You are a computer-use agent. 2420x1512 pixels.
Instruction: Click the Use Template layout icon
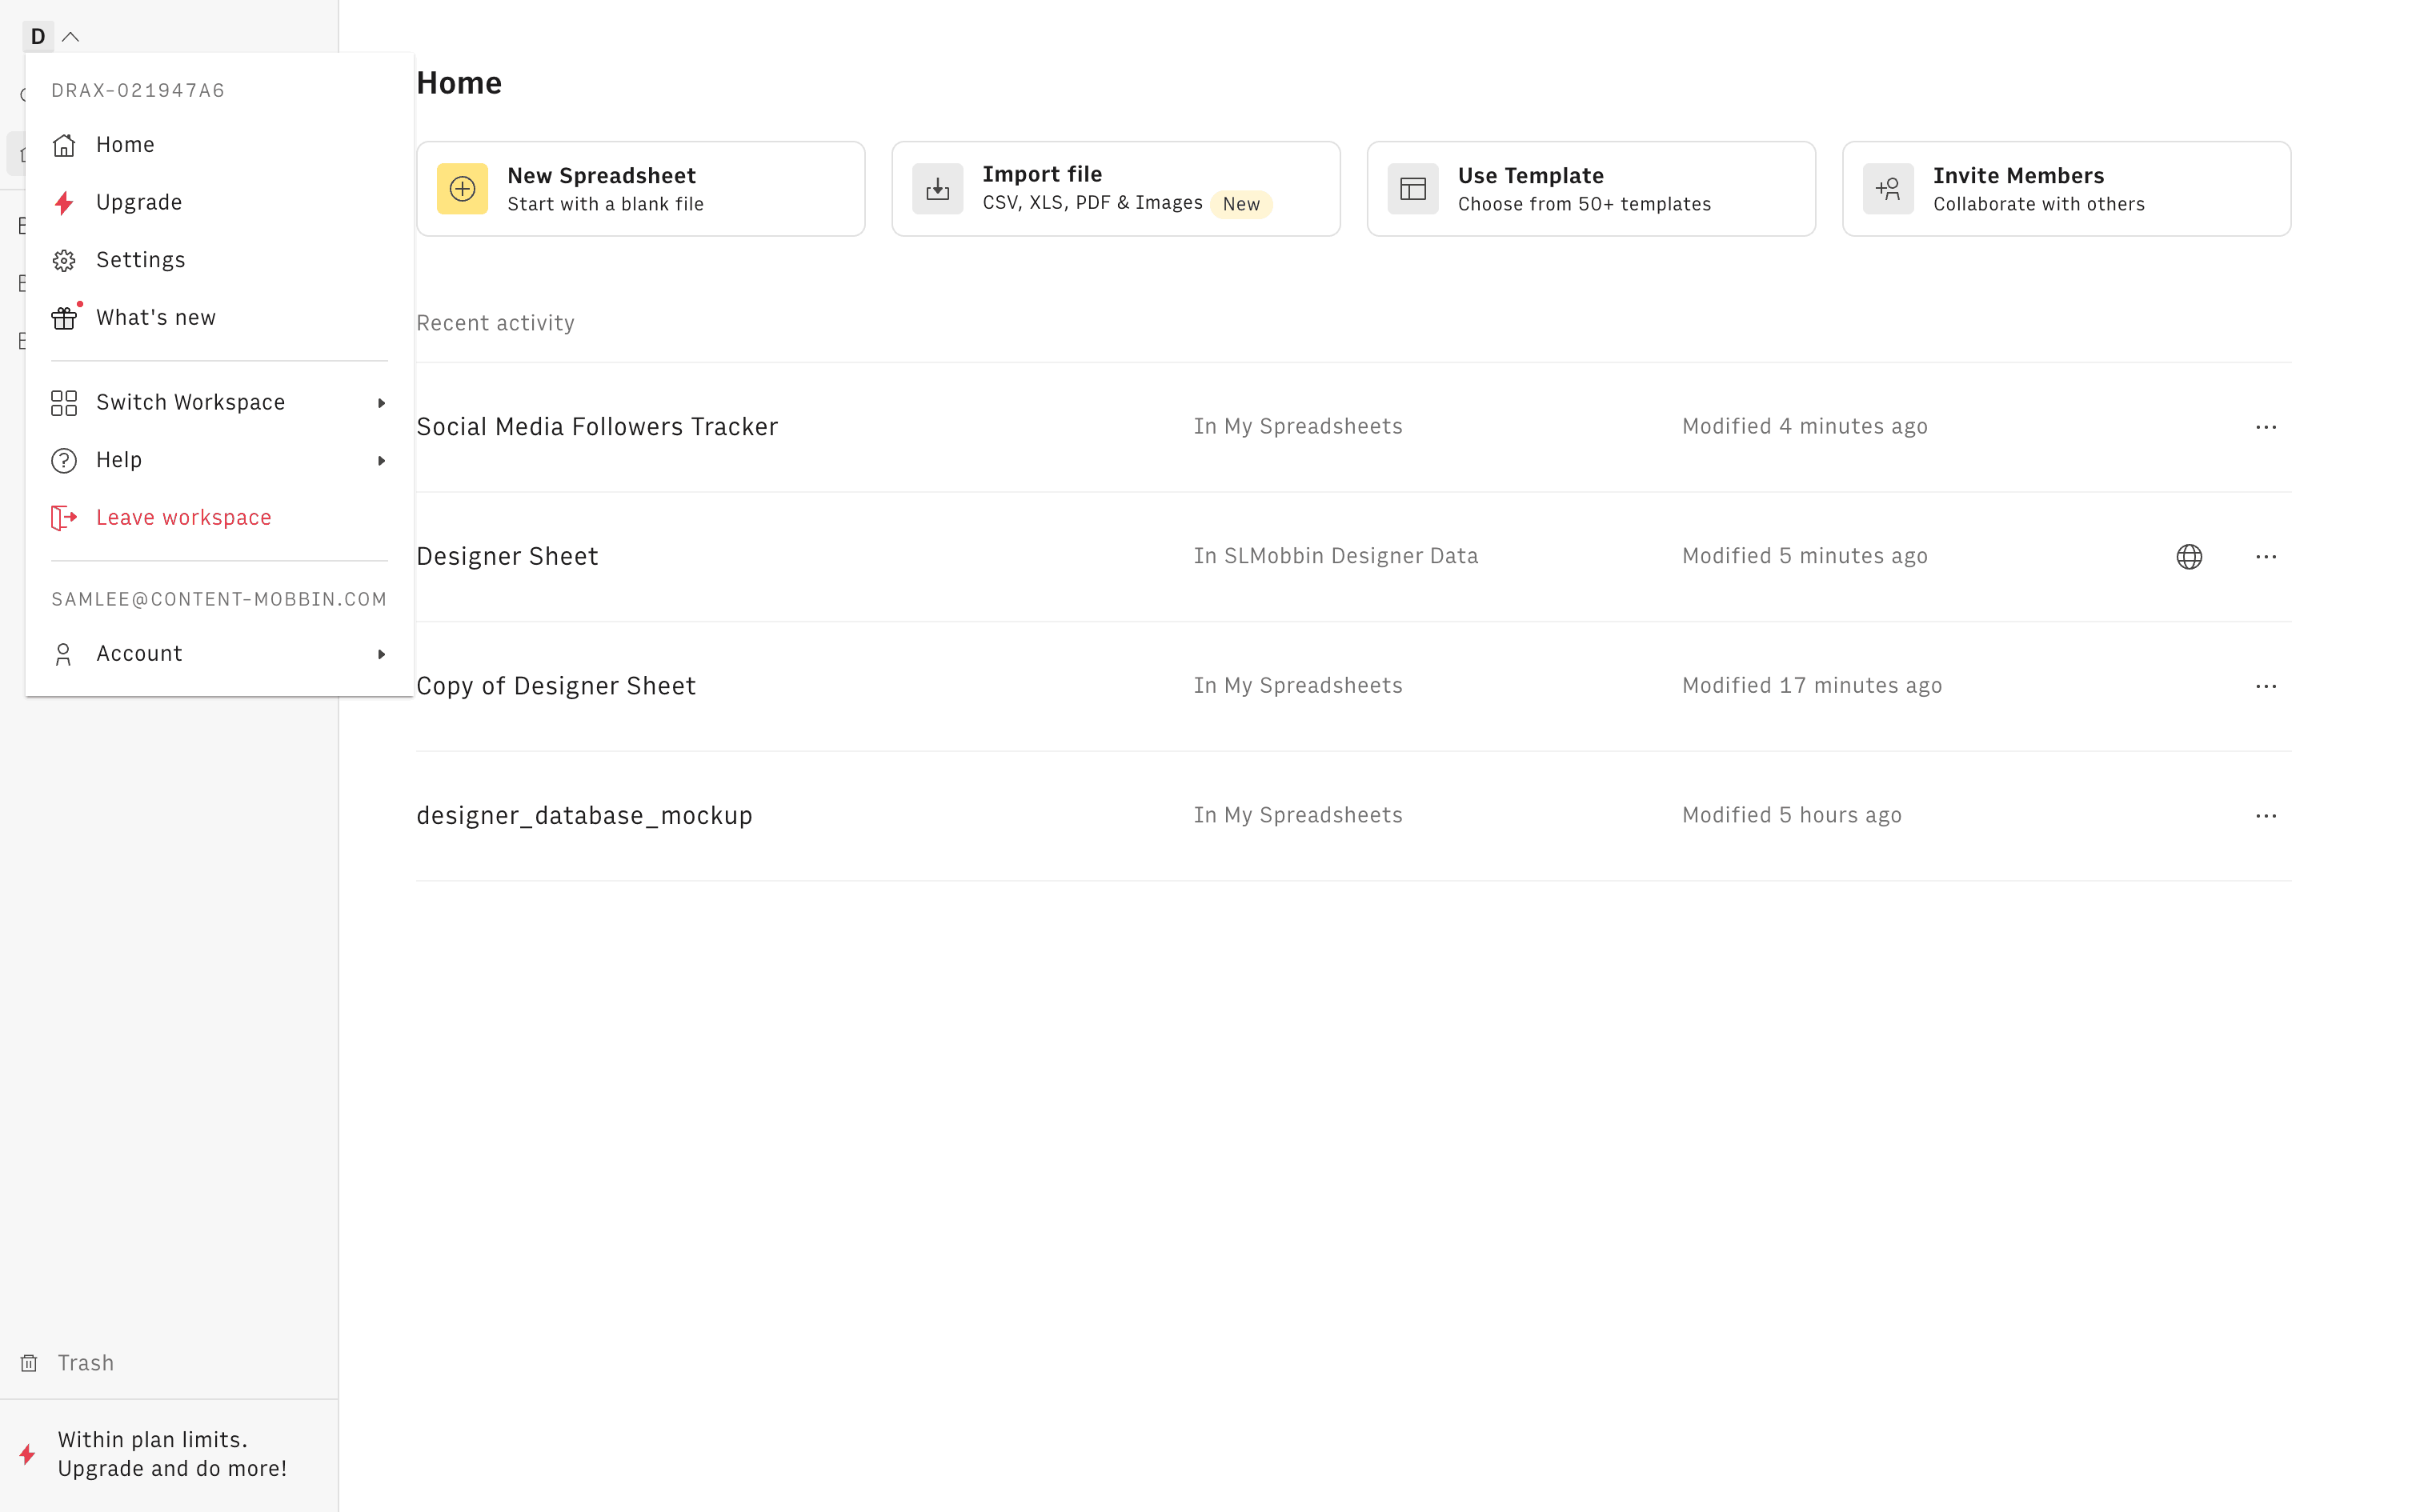pyautogui.click(x=1412, y=189)
